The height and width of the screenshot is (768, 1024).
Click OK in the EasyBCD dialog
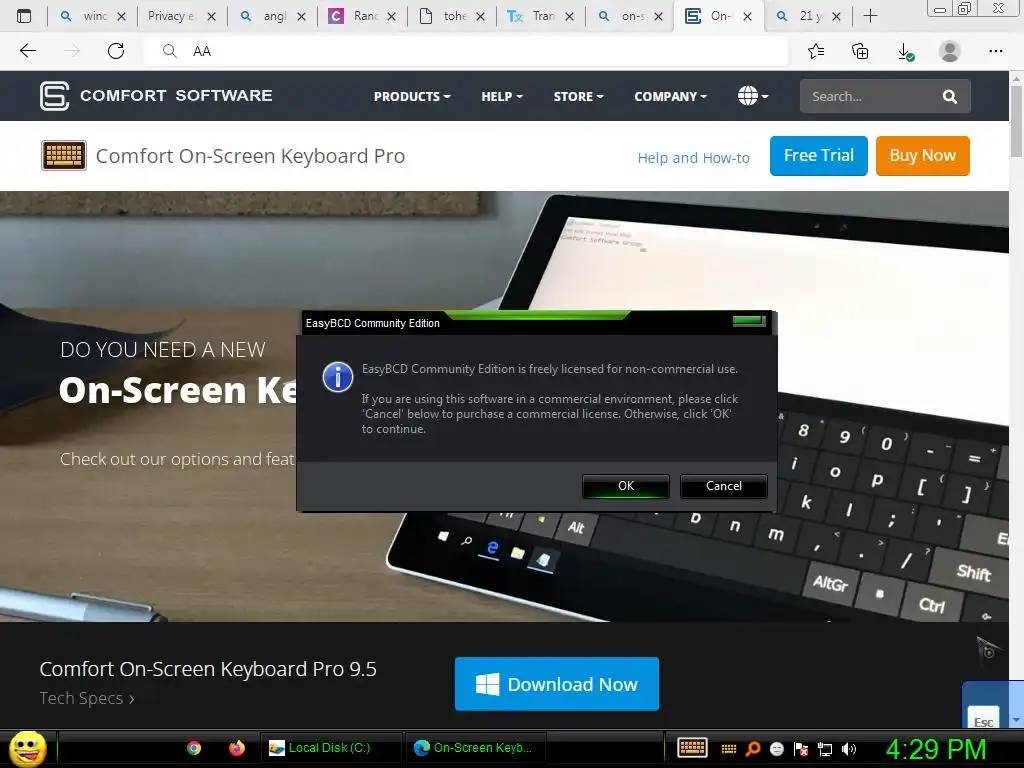pos(626,486)
